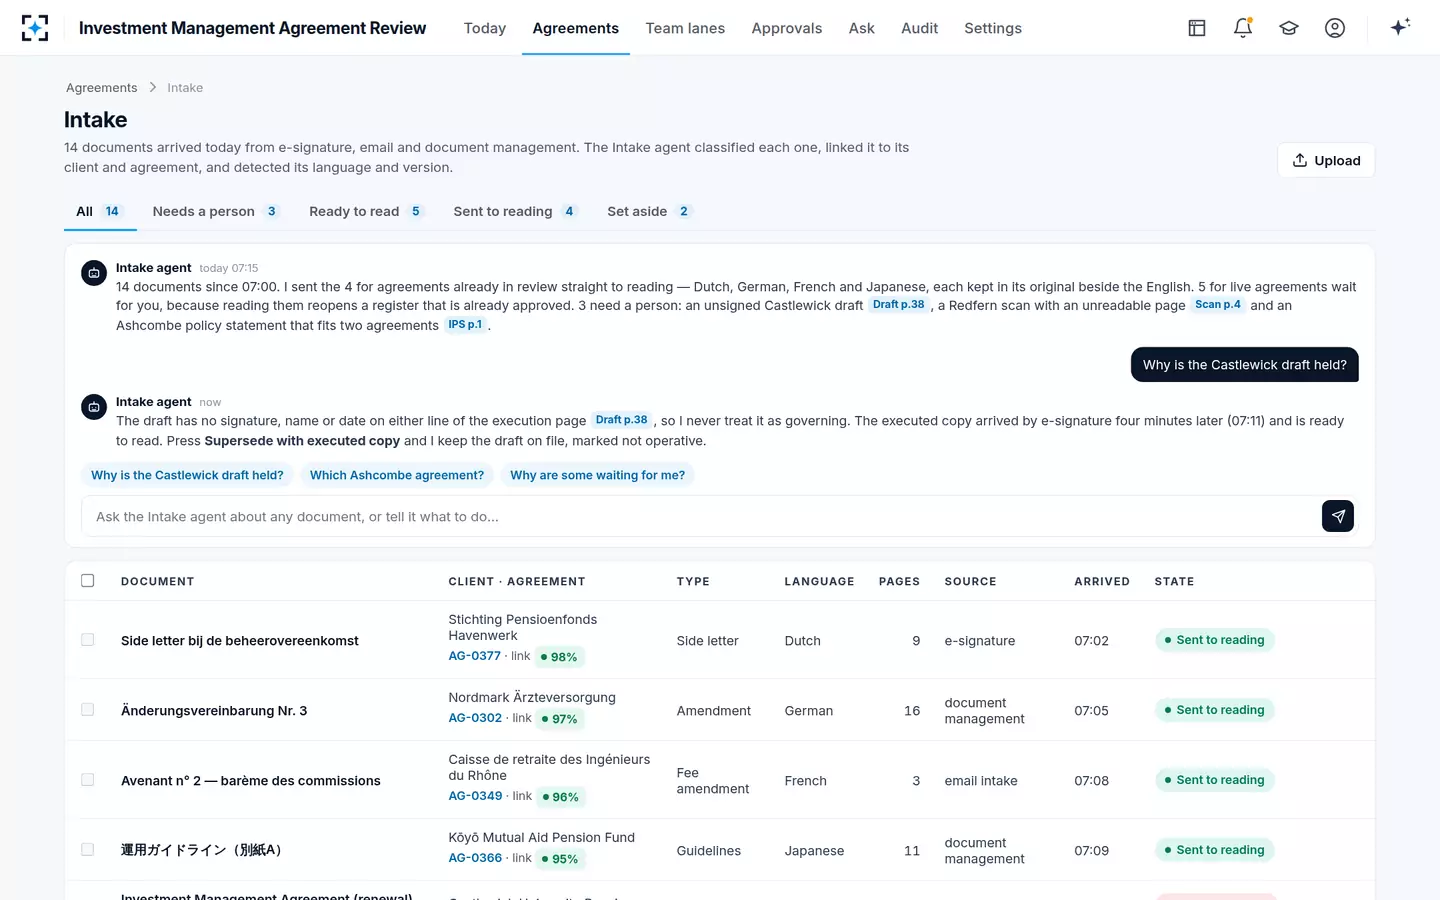Image resolution: width=1440 pixels, height=900 pixels.
Task: Sort by the Arrived column header
Action: [x=1102, y=581]
